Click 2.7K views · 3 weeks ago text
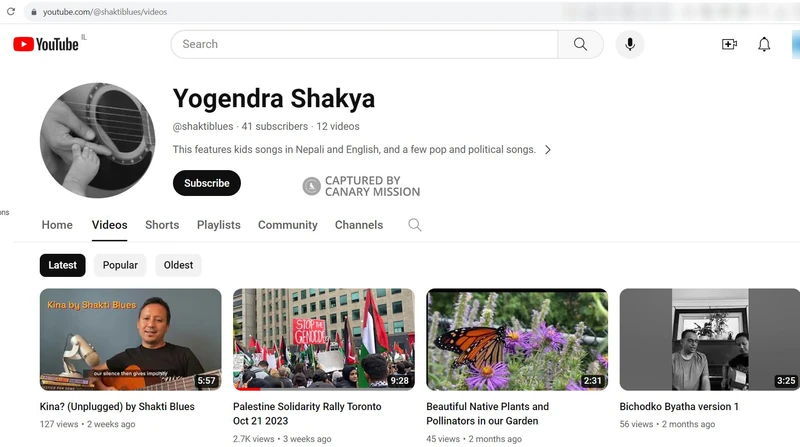Viewport: 800px width, 447px height. coord(282,439)
